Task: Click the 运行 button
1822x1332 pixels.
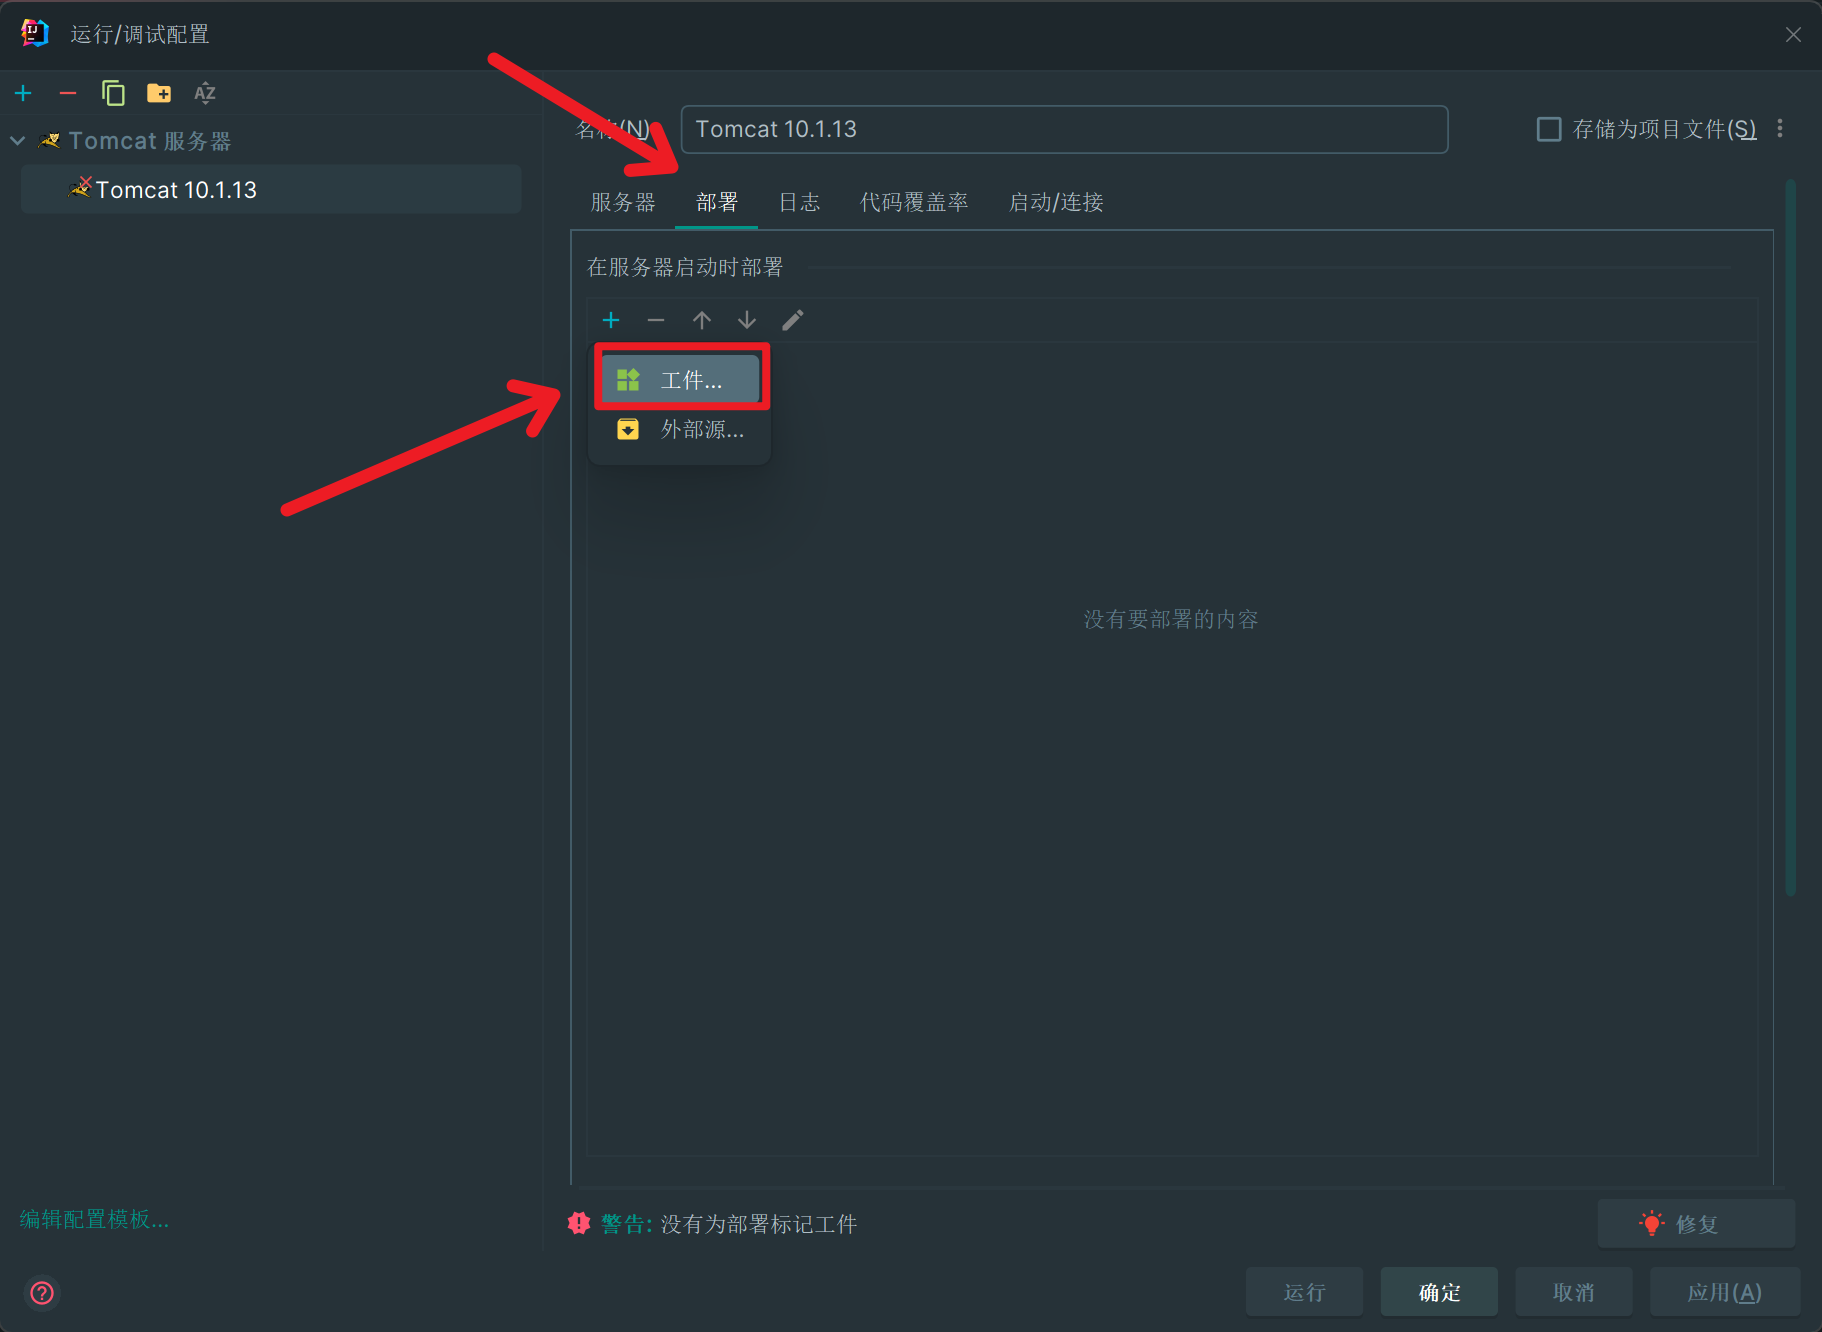Action: point(1304,1292)
